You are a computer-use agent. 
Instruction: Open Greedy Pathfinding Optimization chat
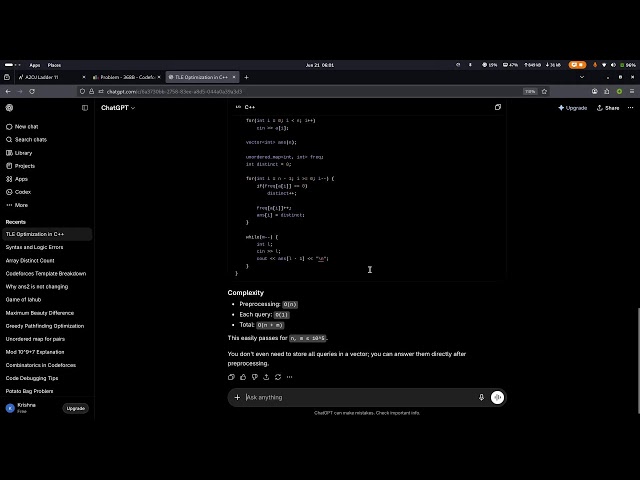tap(47, 326)
